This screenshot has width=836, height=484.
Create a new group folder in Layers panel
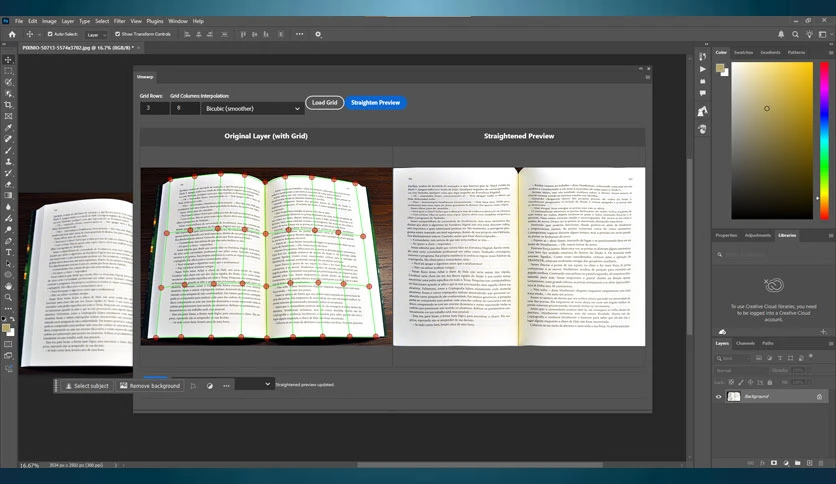pyautogui.click(x=797, y=463)
